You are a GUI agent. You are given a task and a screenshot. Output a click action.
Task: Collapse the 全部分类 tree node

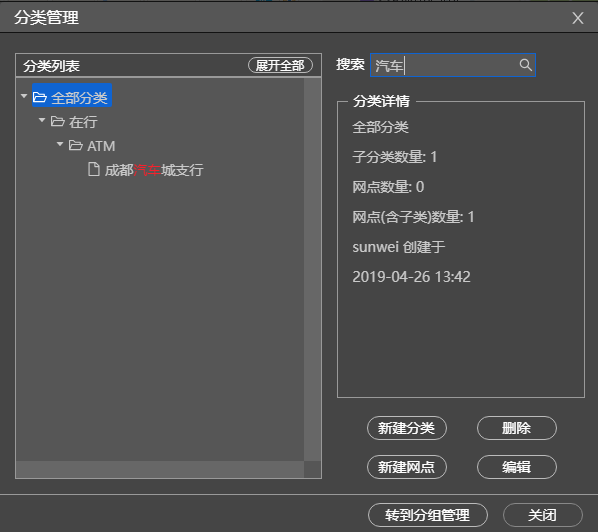(24, 96)
